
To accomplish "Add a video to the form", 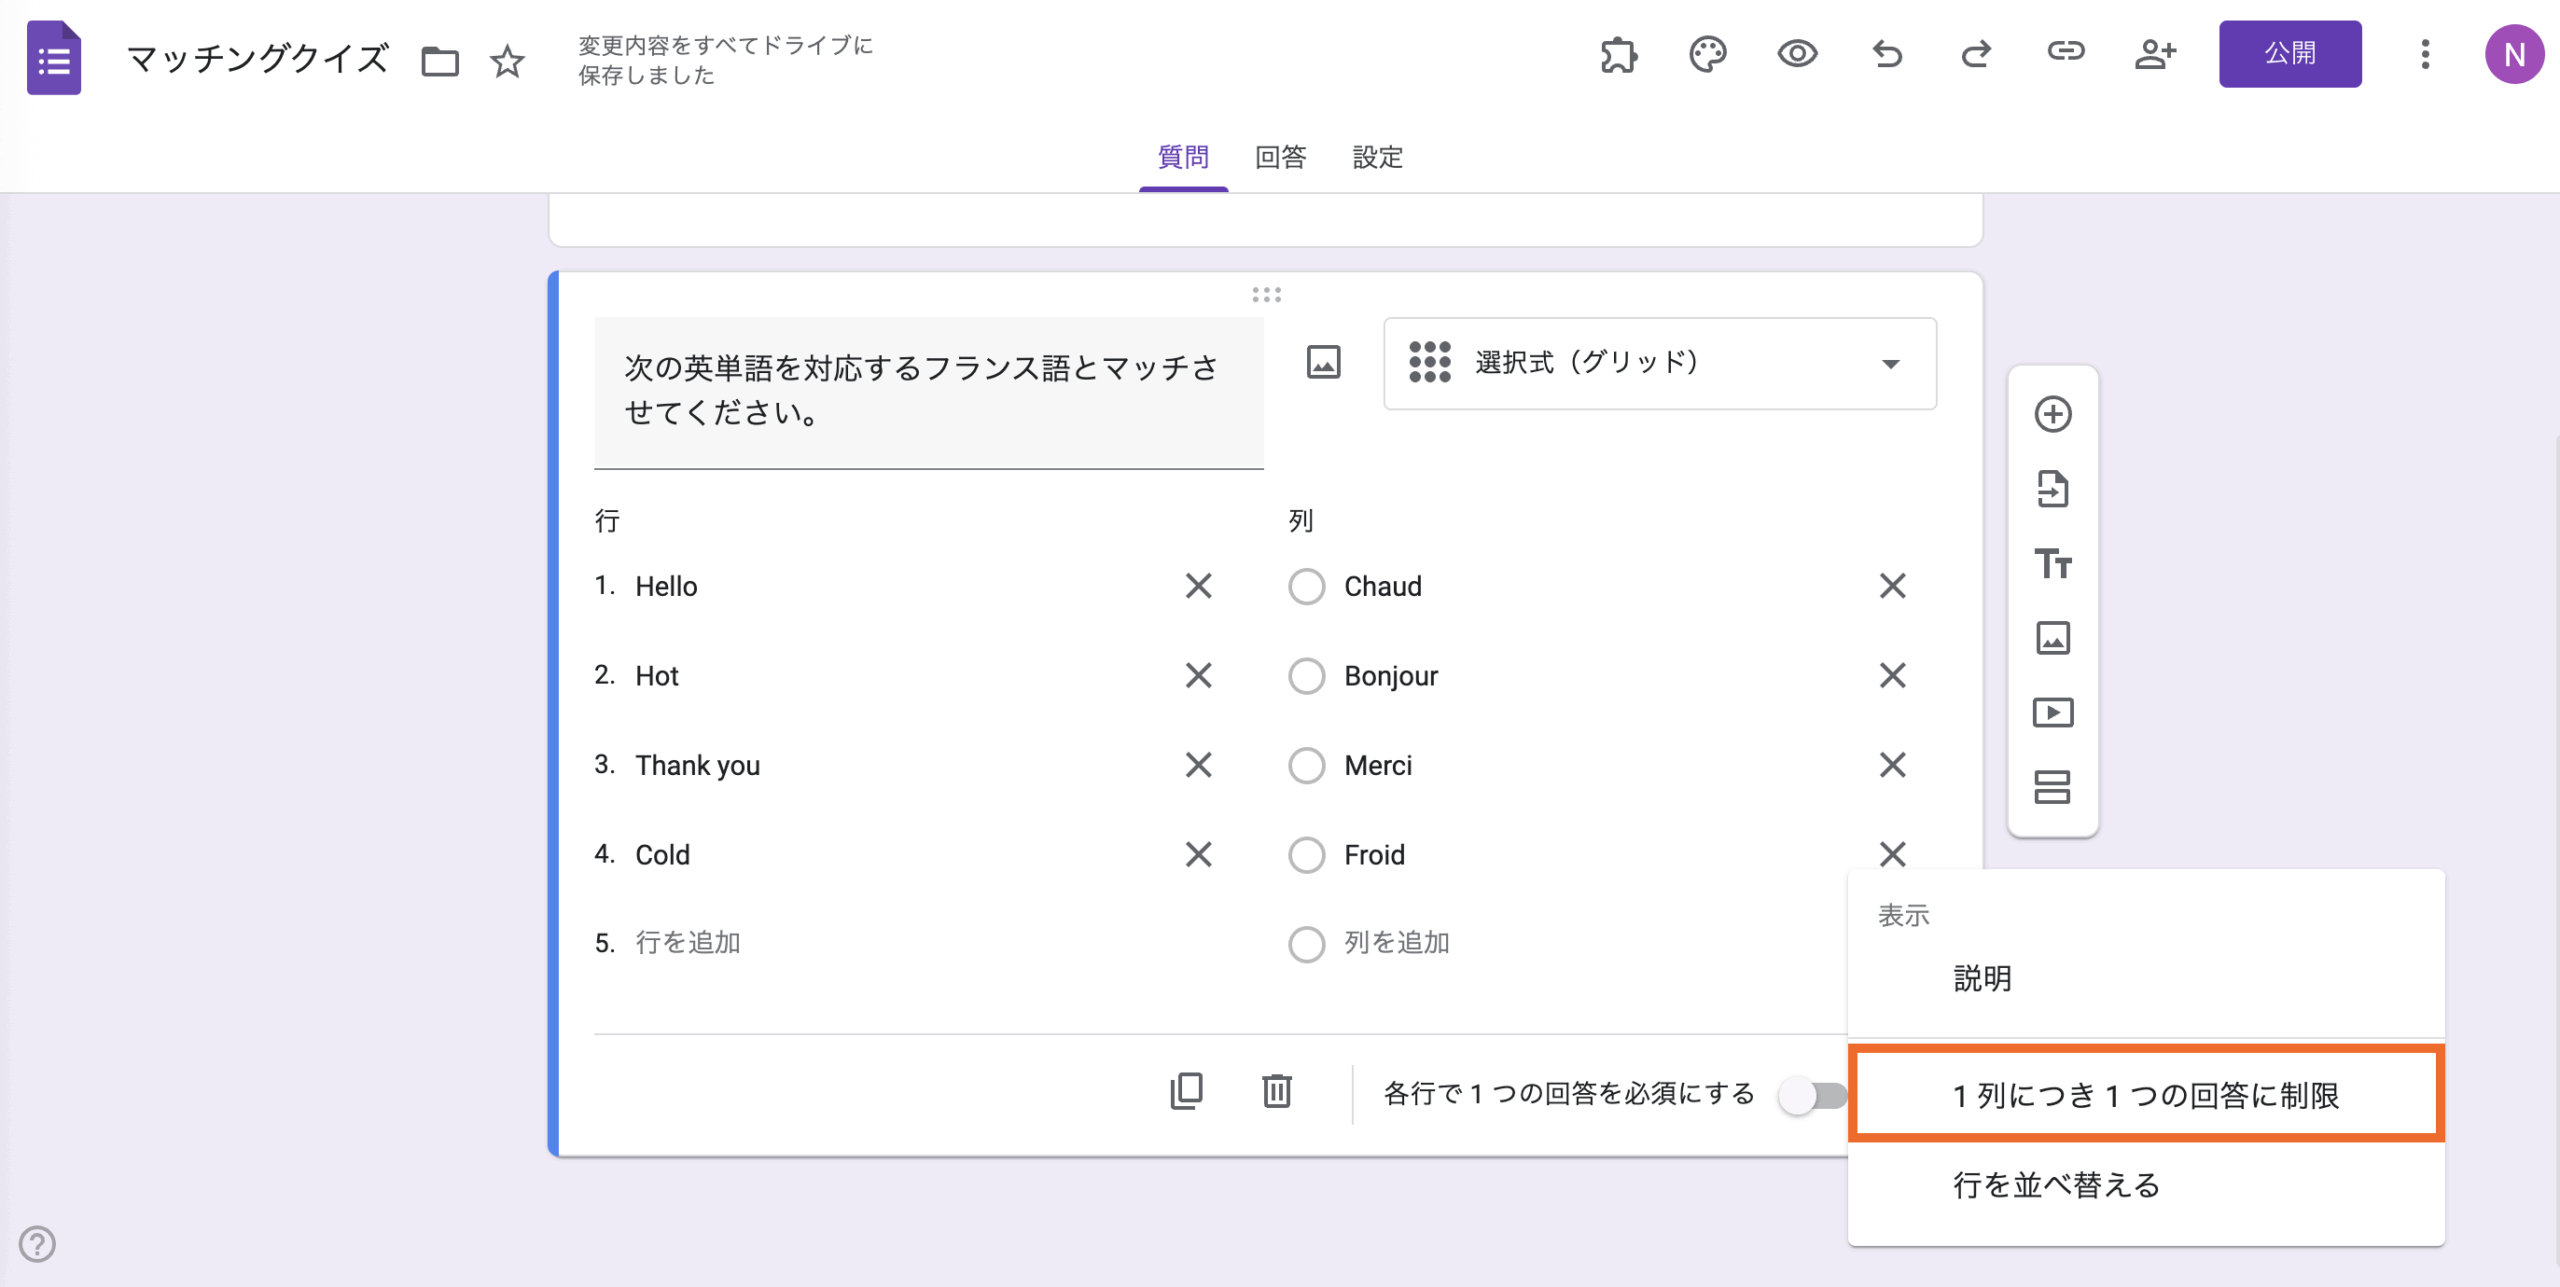I will [x=2053, y=712].
